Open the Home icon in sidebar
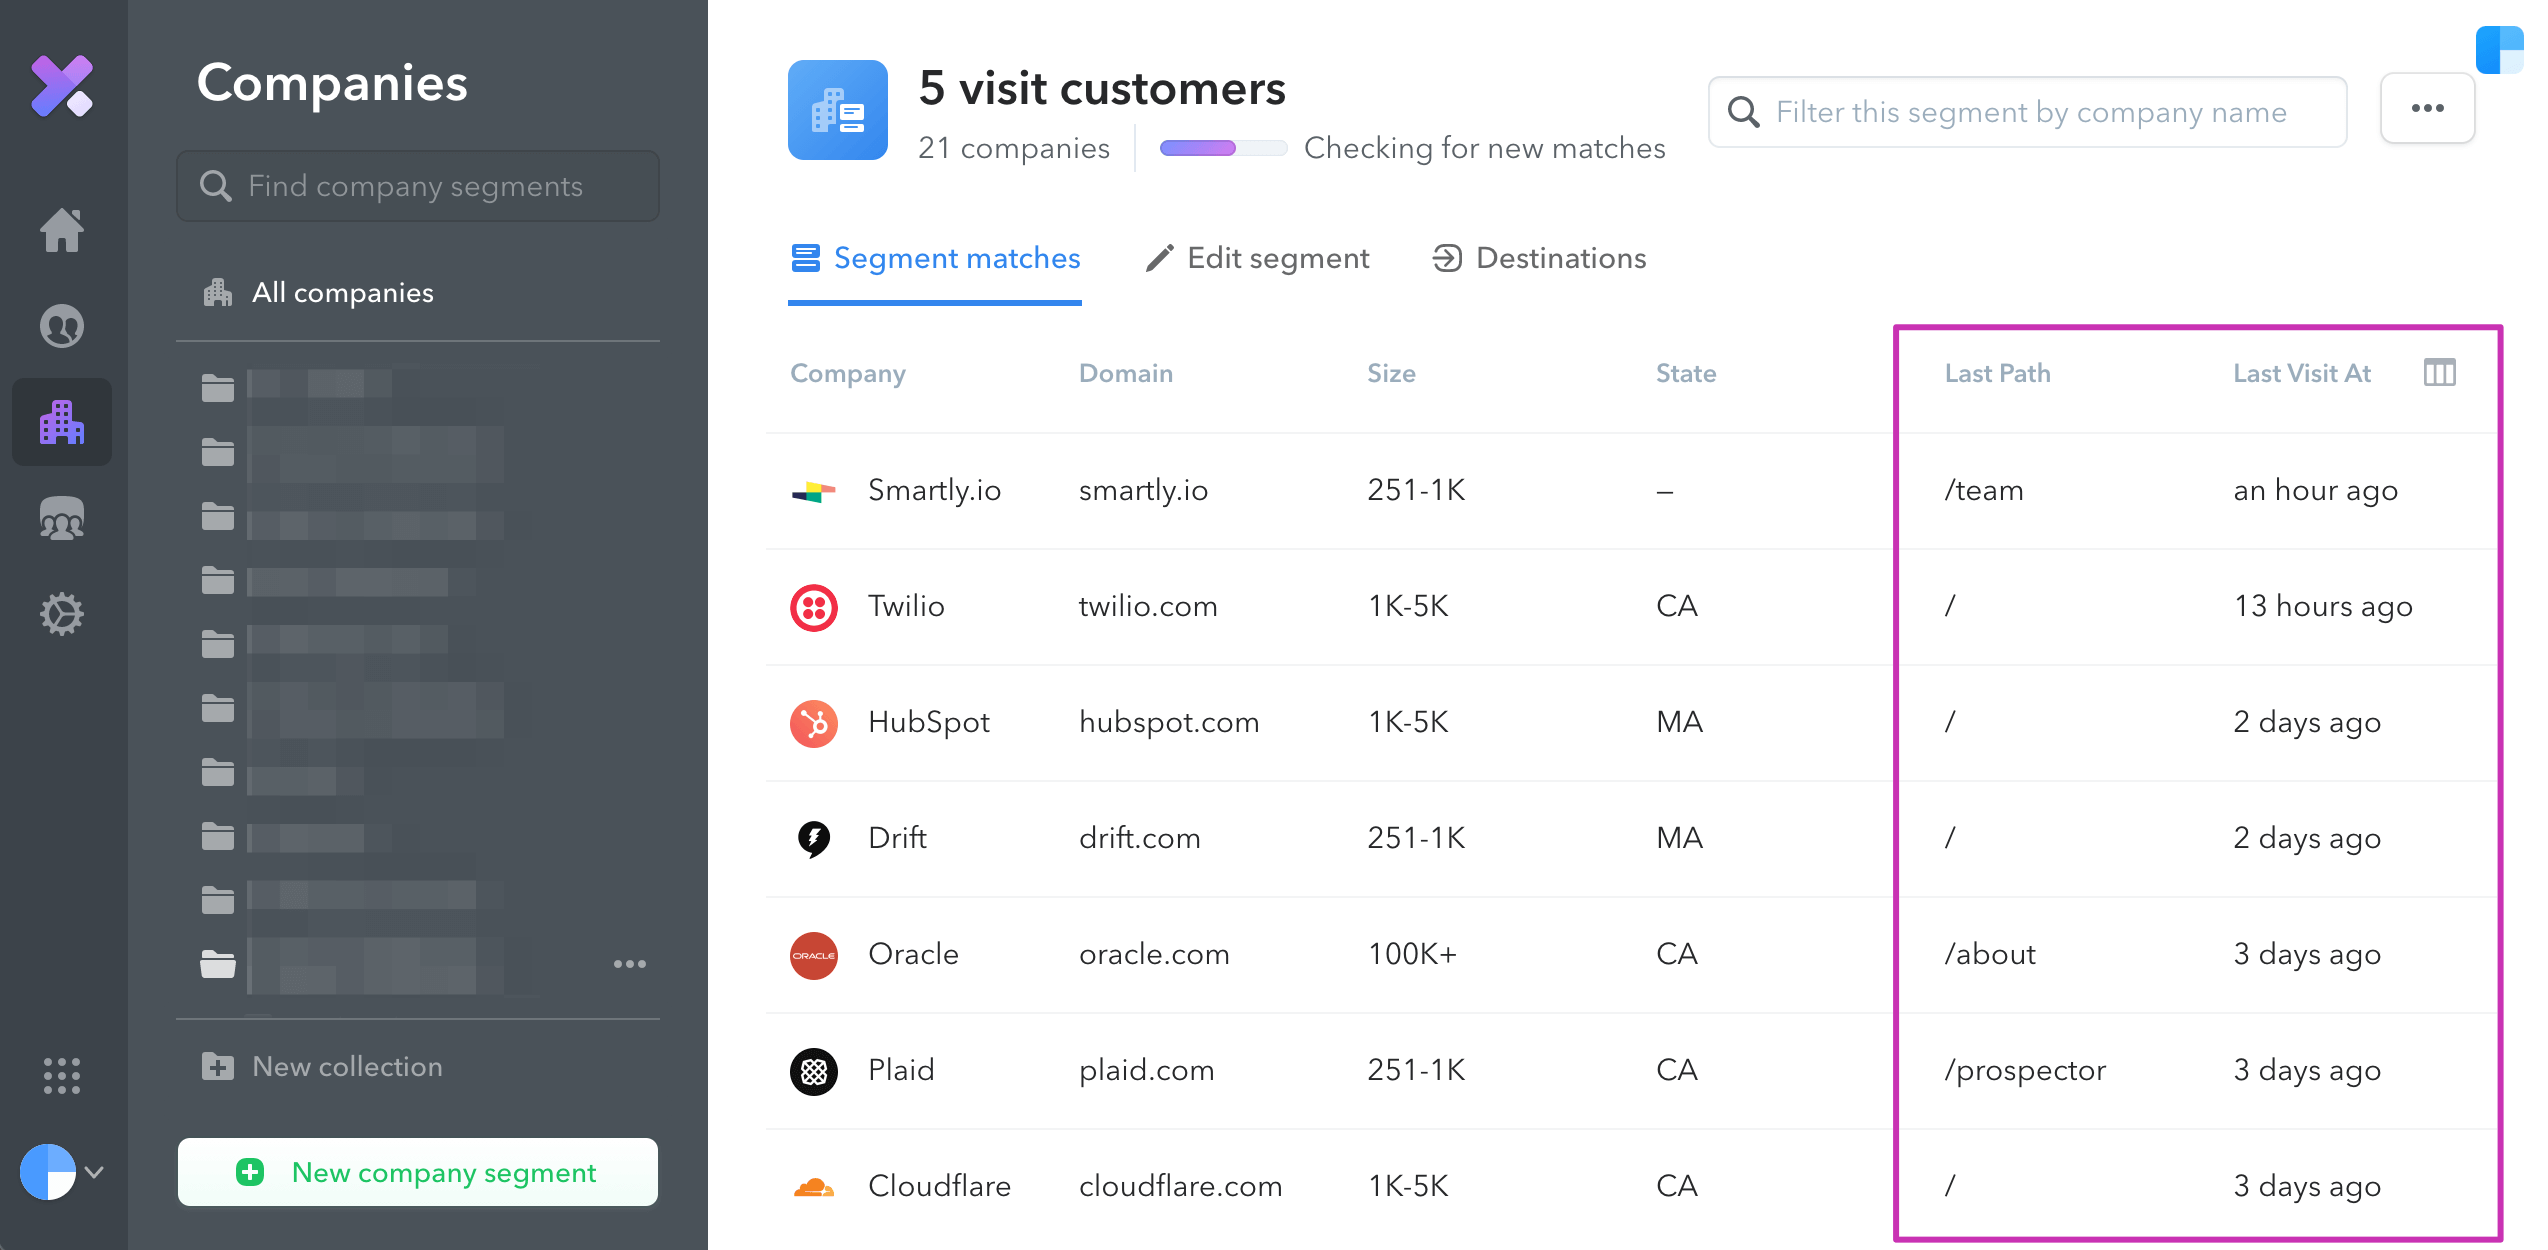This screenshot has width=2548, height=1250. coord(62,230)
